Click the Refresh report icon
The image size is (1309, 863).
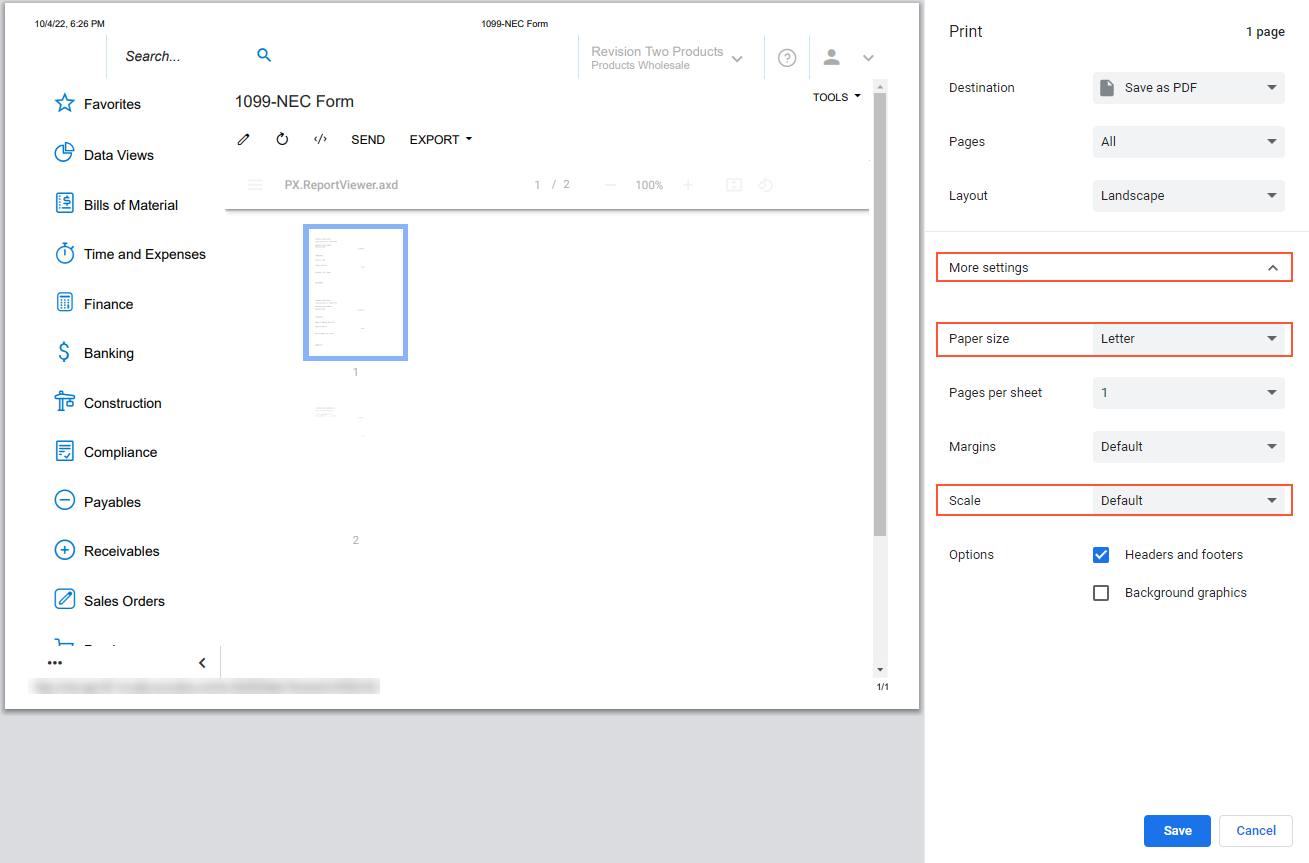(282, 139)
